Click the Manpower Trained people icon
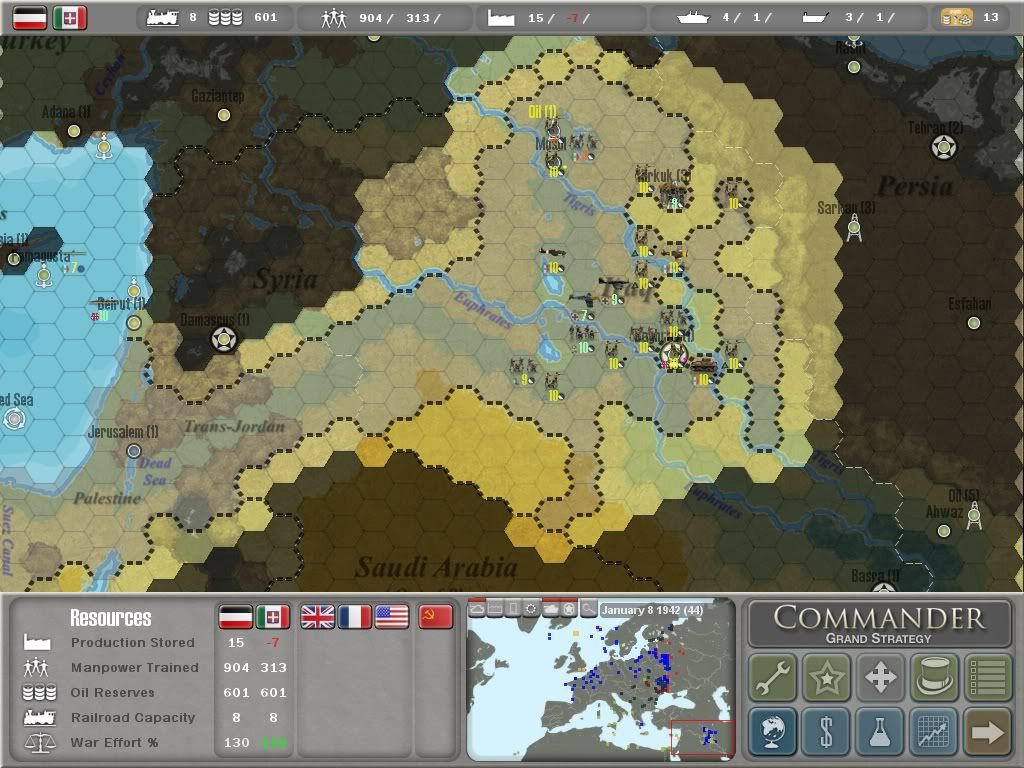1024x768 pixels. coord(37,667)
